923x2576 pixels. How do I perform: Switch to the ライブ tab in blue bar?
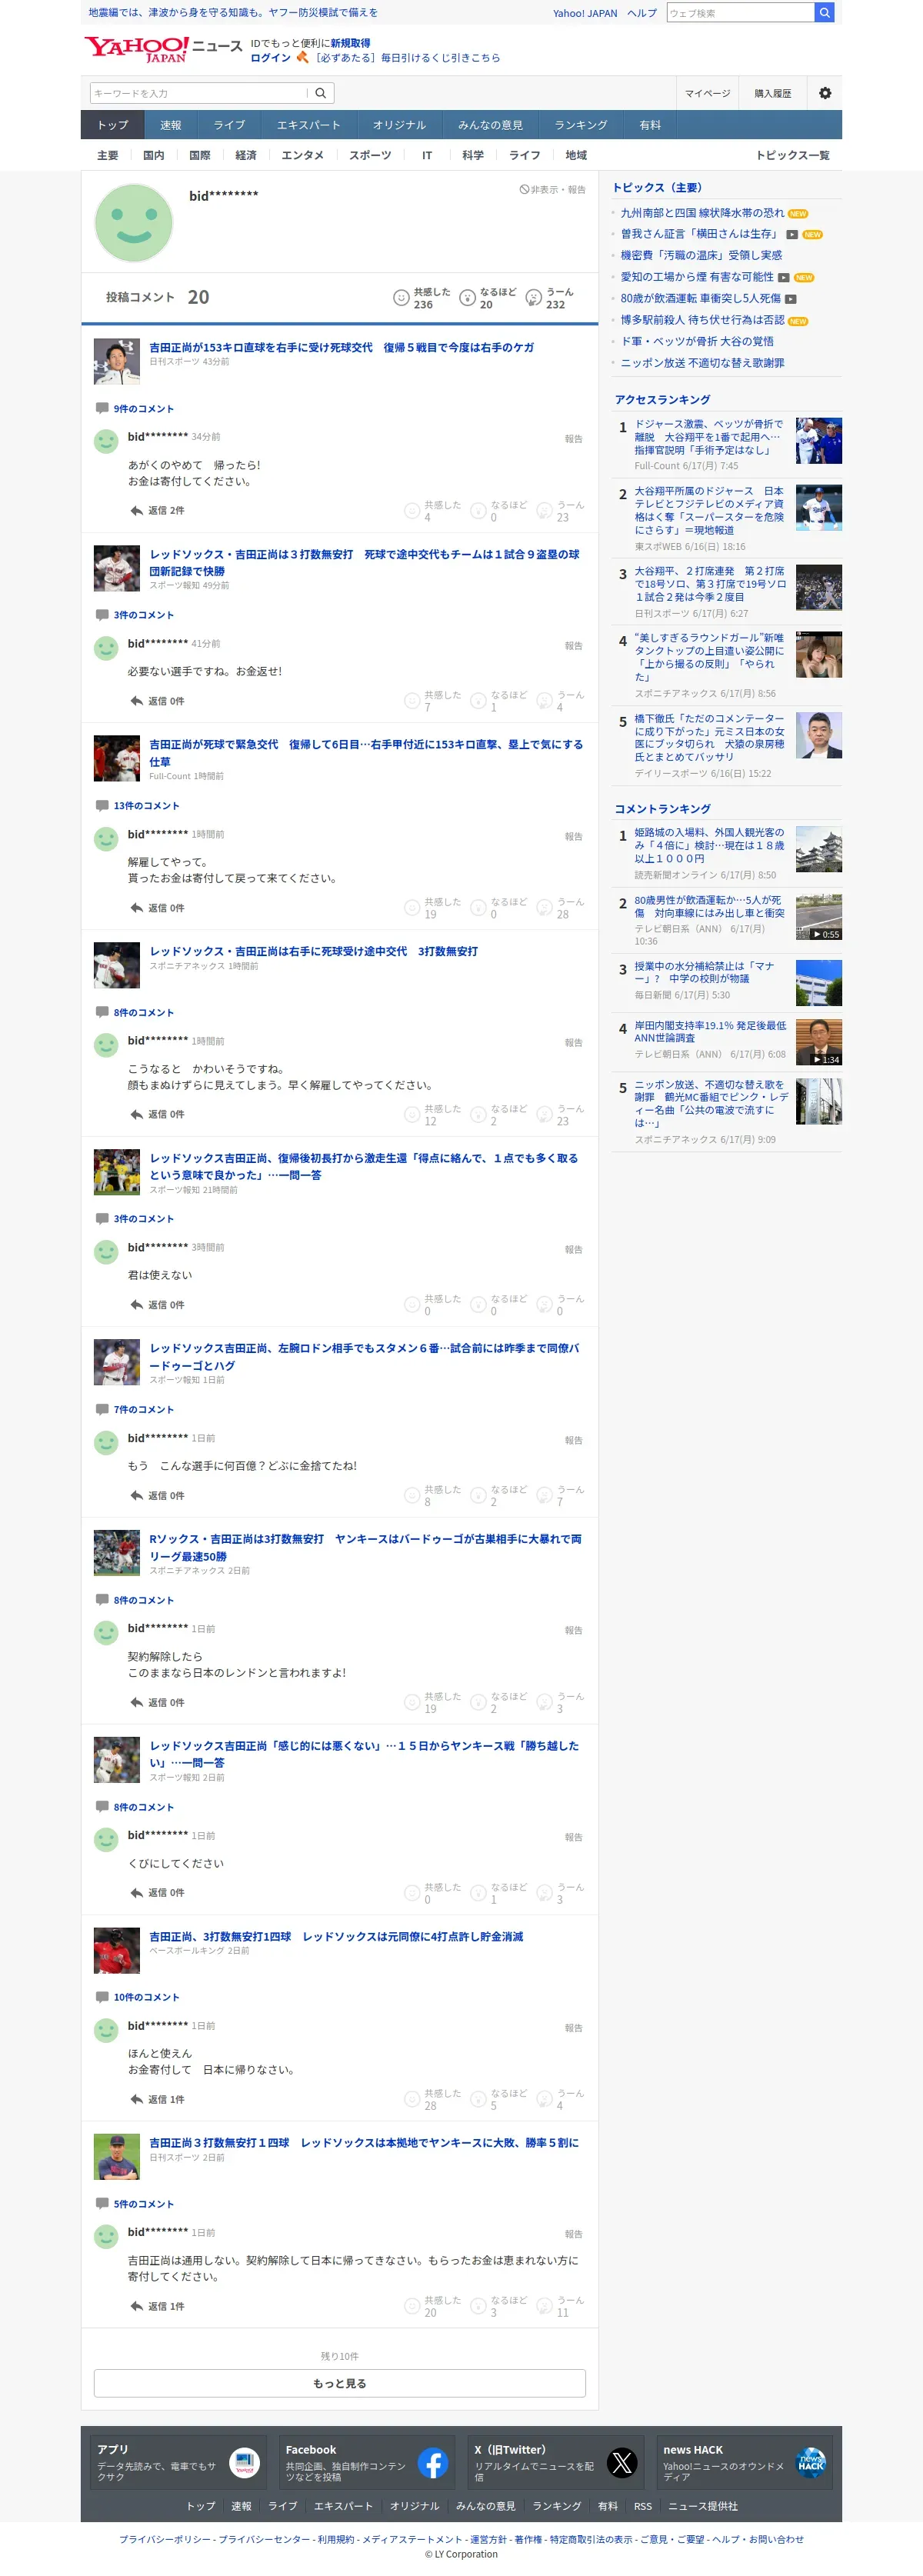[x=229, y=125]
